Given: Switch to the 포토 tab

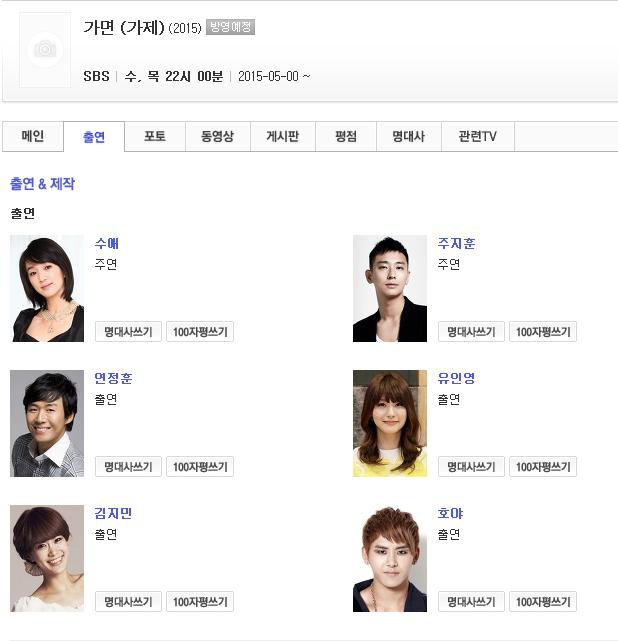Looking at the screenshot, I should [155, 136].
